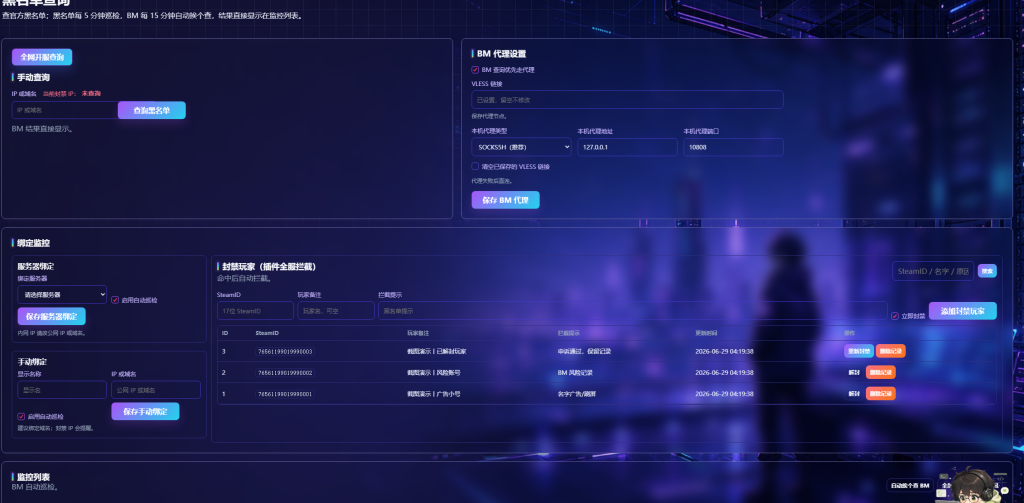
Task: Focus the VLESS 链接 input field
Action: [627, 100]
